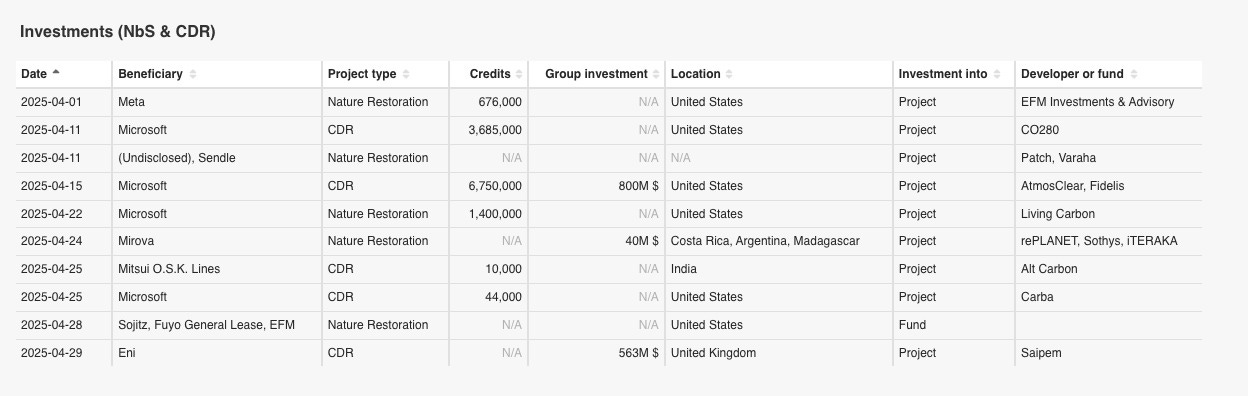Screen dimensions: 1248x396
Task: Click sort arrows beside Group investment header
Action: pyautogui.click(x=656, y=74)
